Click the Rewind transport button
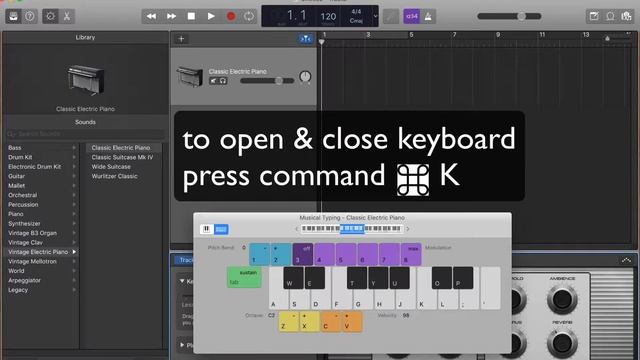 coord(151,16)
